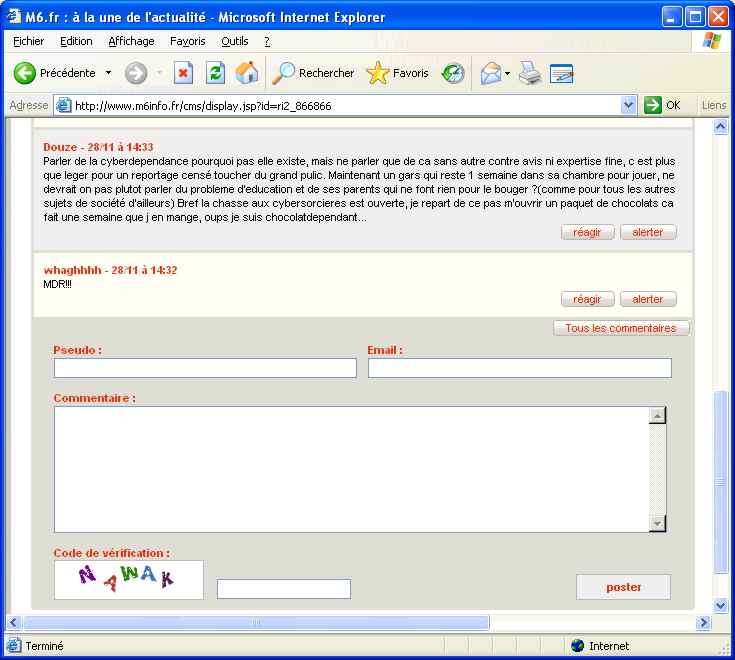The height and width of the screenshot is (660, 735).
Task: Open the history clock icon
Action: coord(453,73)
